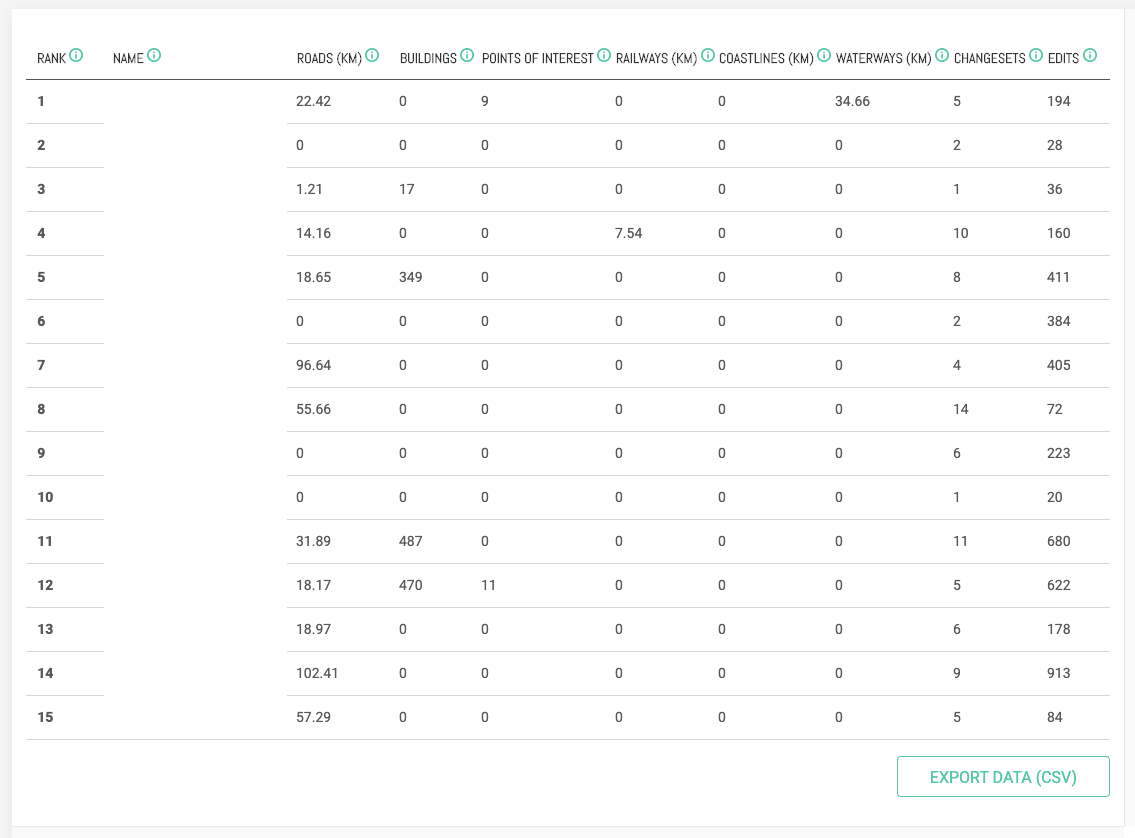This screenshot has width=1135, height=838.
Task: Click the CHANGESETS column header to sort
Action: click(x=990, y=57)
